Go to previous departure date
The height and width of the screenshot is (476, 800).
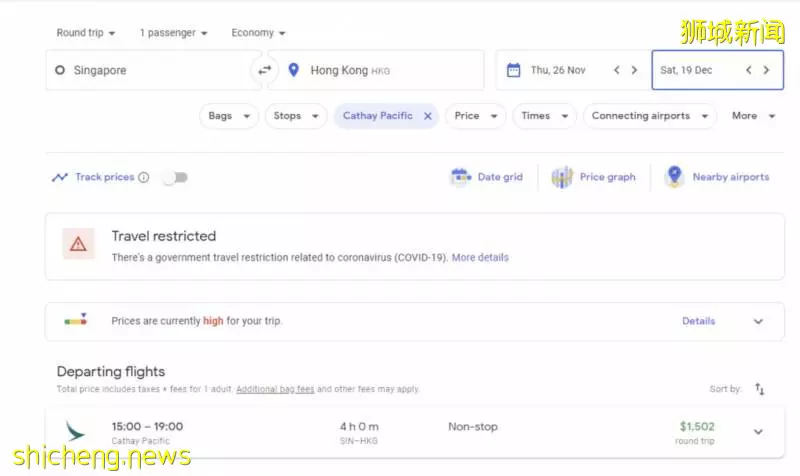[x=616, y=70]
